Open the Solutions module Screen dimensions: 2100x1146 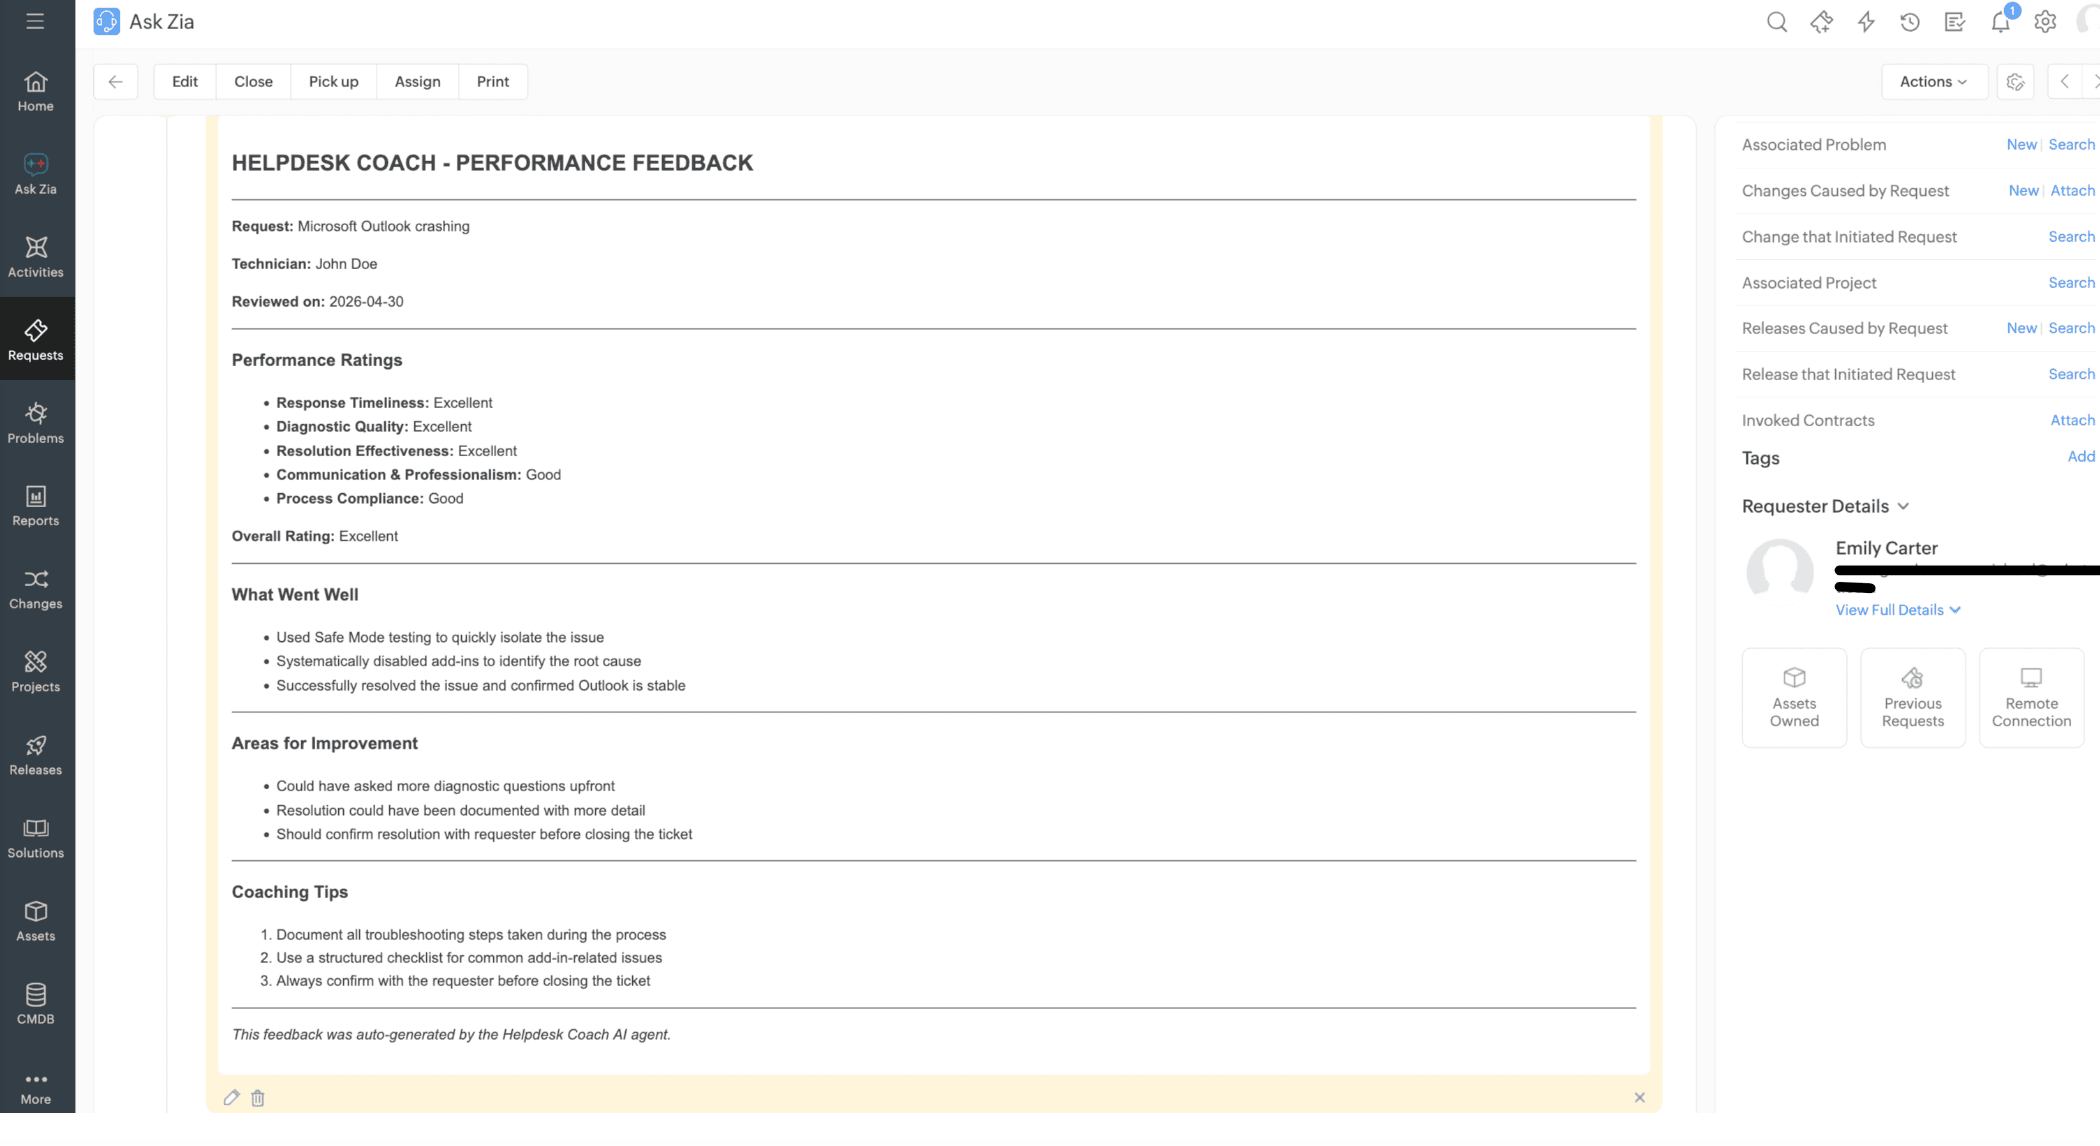pyautogui.click(x=36, y=839)
